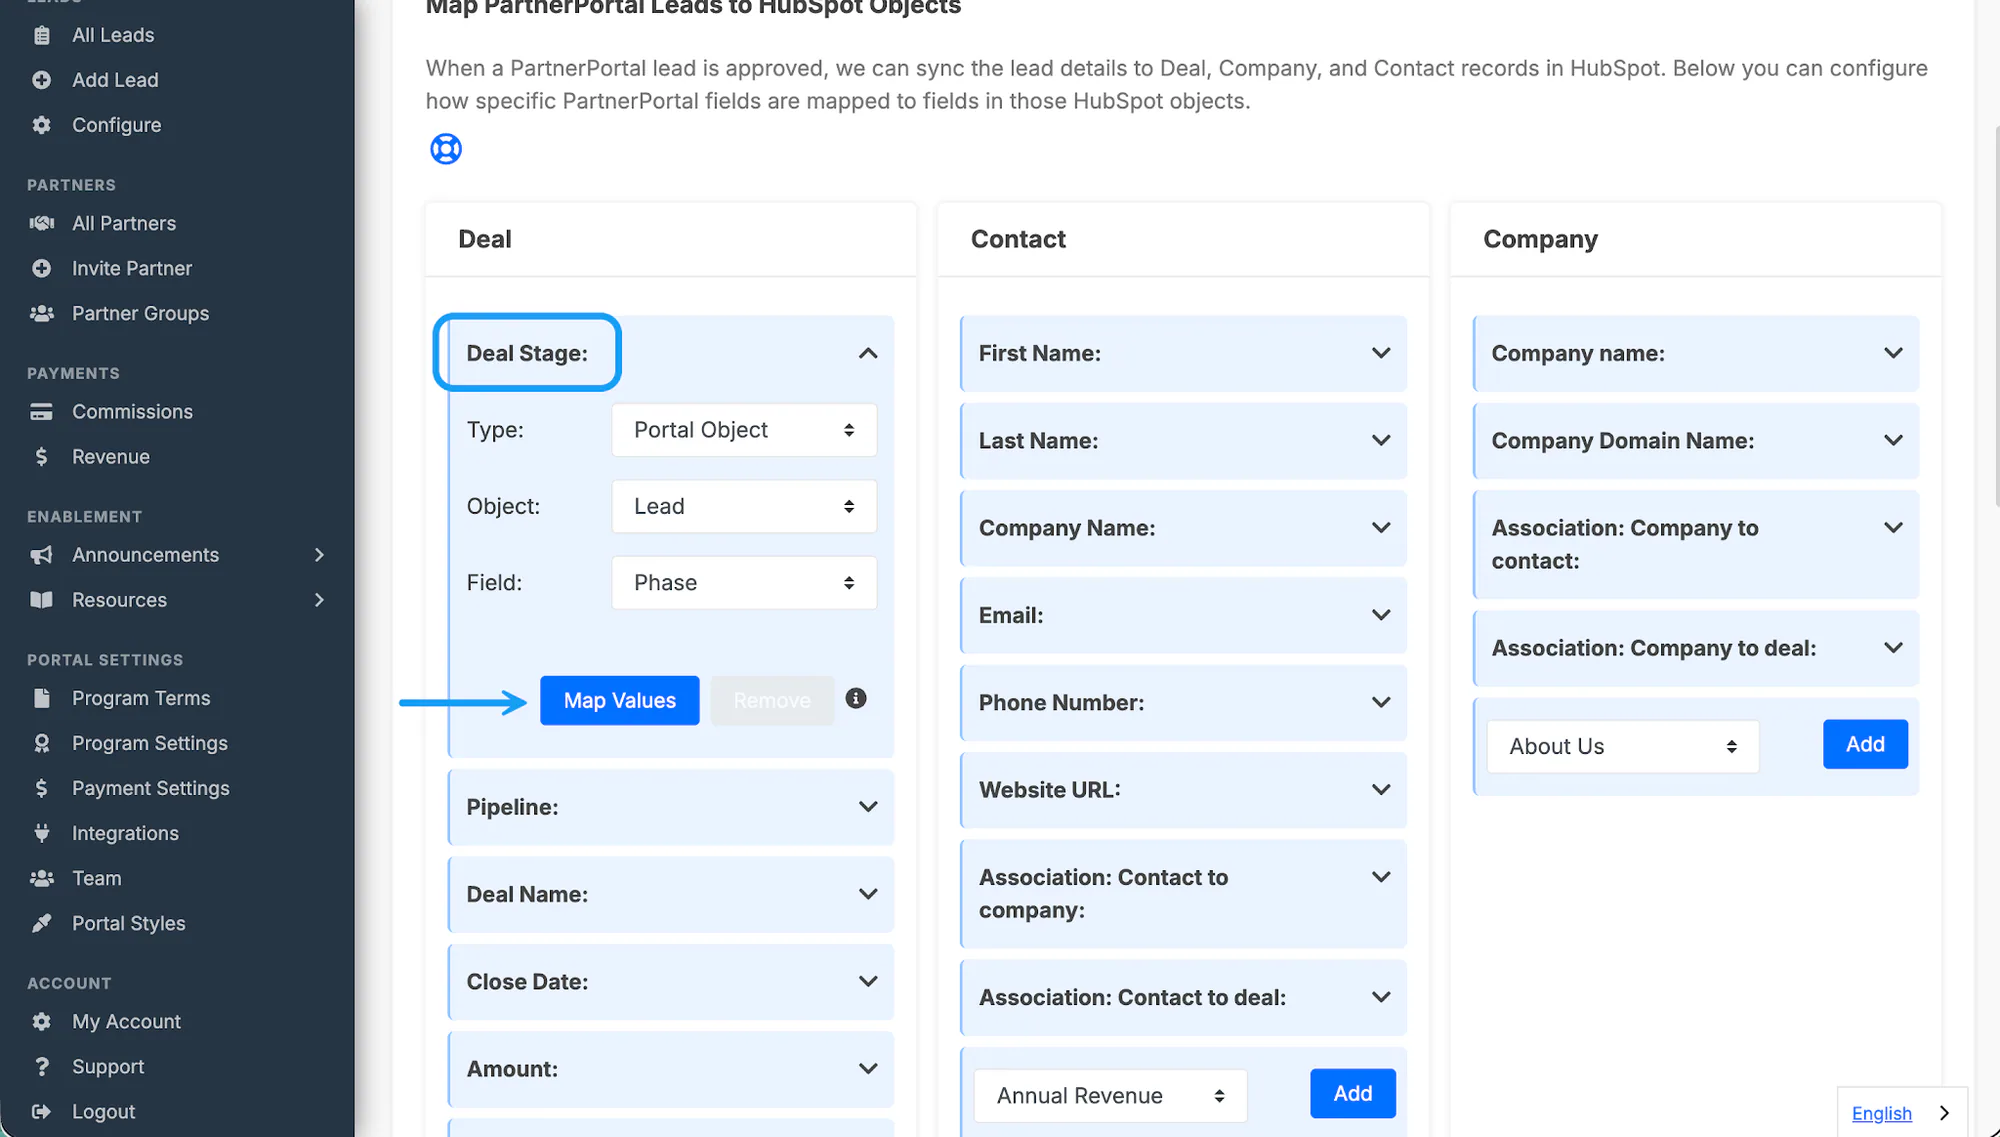Click the Resources book icon
Screen dimensions: 2000x1137
tap(41, 600)
